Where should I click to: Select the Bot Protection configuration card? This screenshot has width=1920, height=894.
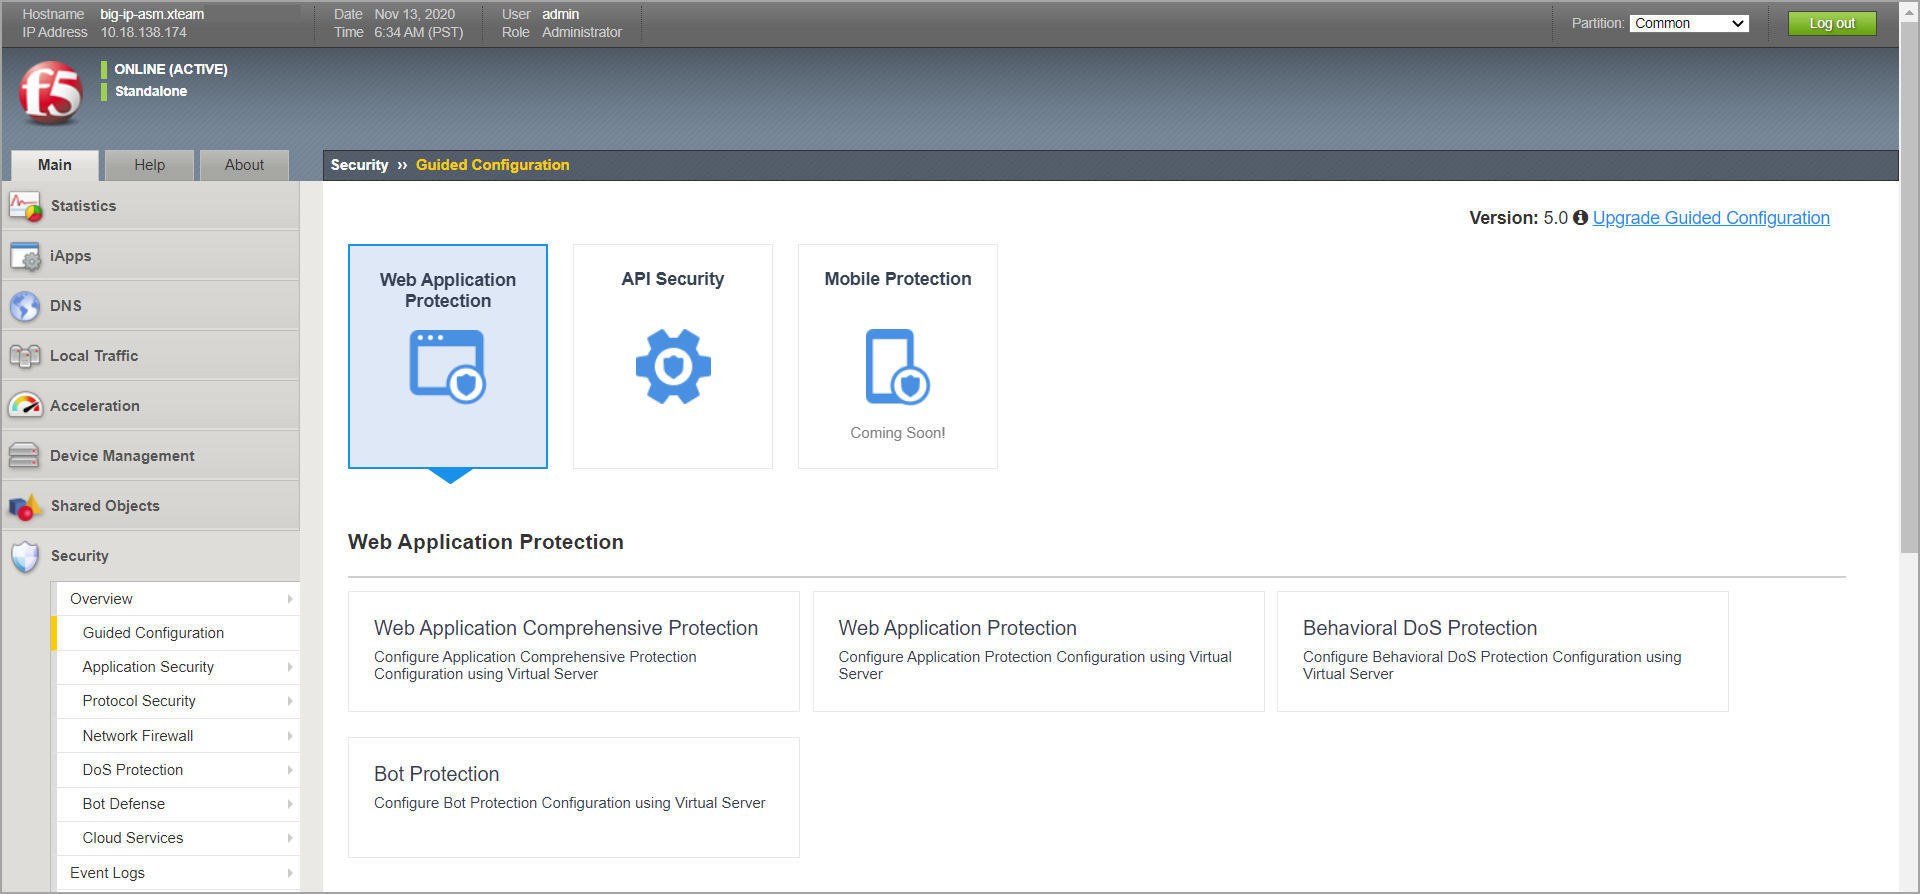coord(573,797)
